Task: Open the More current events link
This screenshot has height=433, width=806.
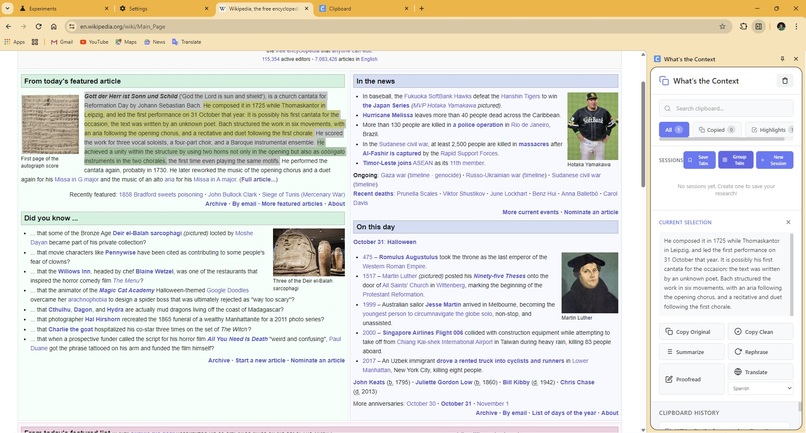Action: coord(530,212)
